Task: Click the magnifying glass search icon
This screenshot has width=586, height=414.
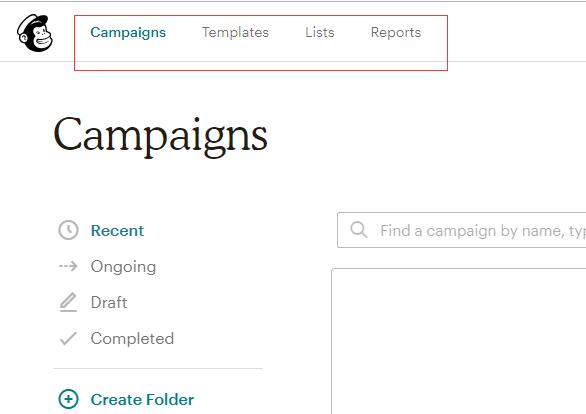Action: click(x=359, y=229)
